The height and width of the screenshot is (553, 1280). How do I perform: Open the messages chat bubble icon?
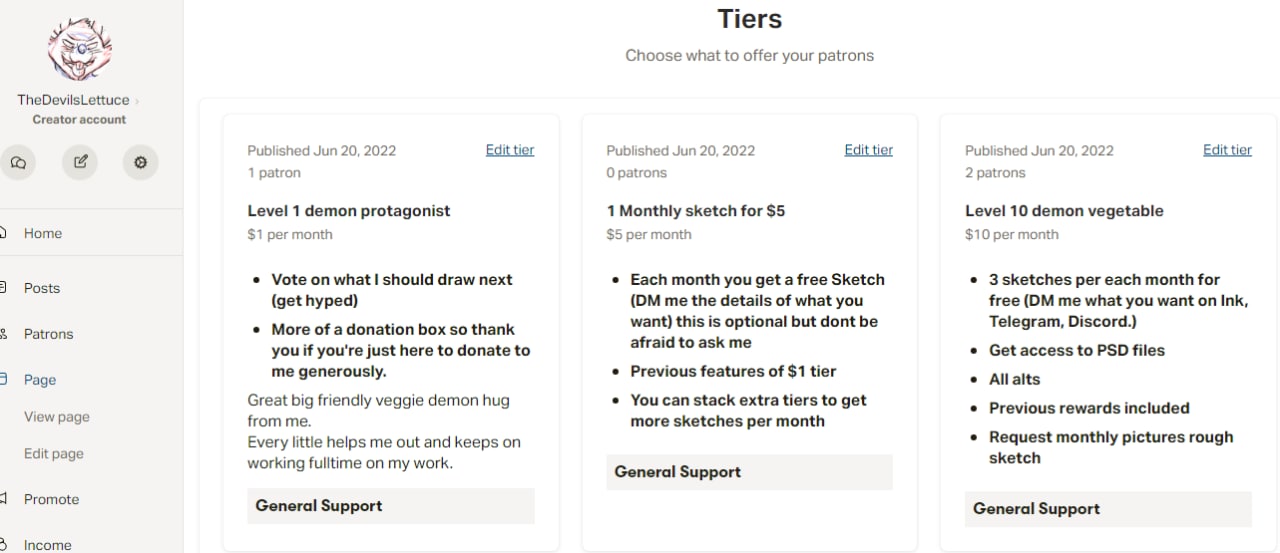(x=18, y=162)
